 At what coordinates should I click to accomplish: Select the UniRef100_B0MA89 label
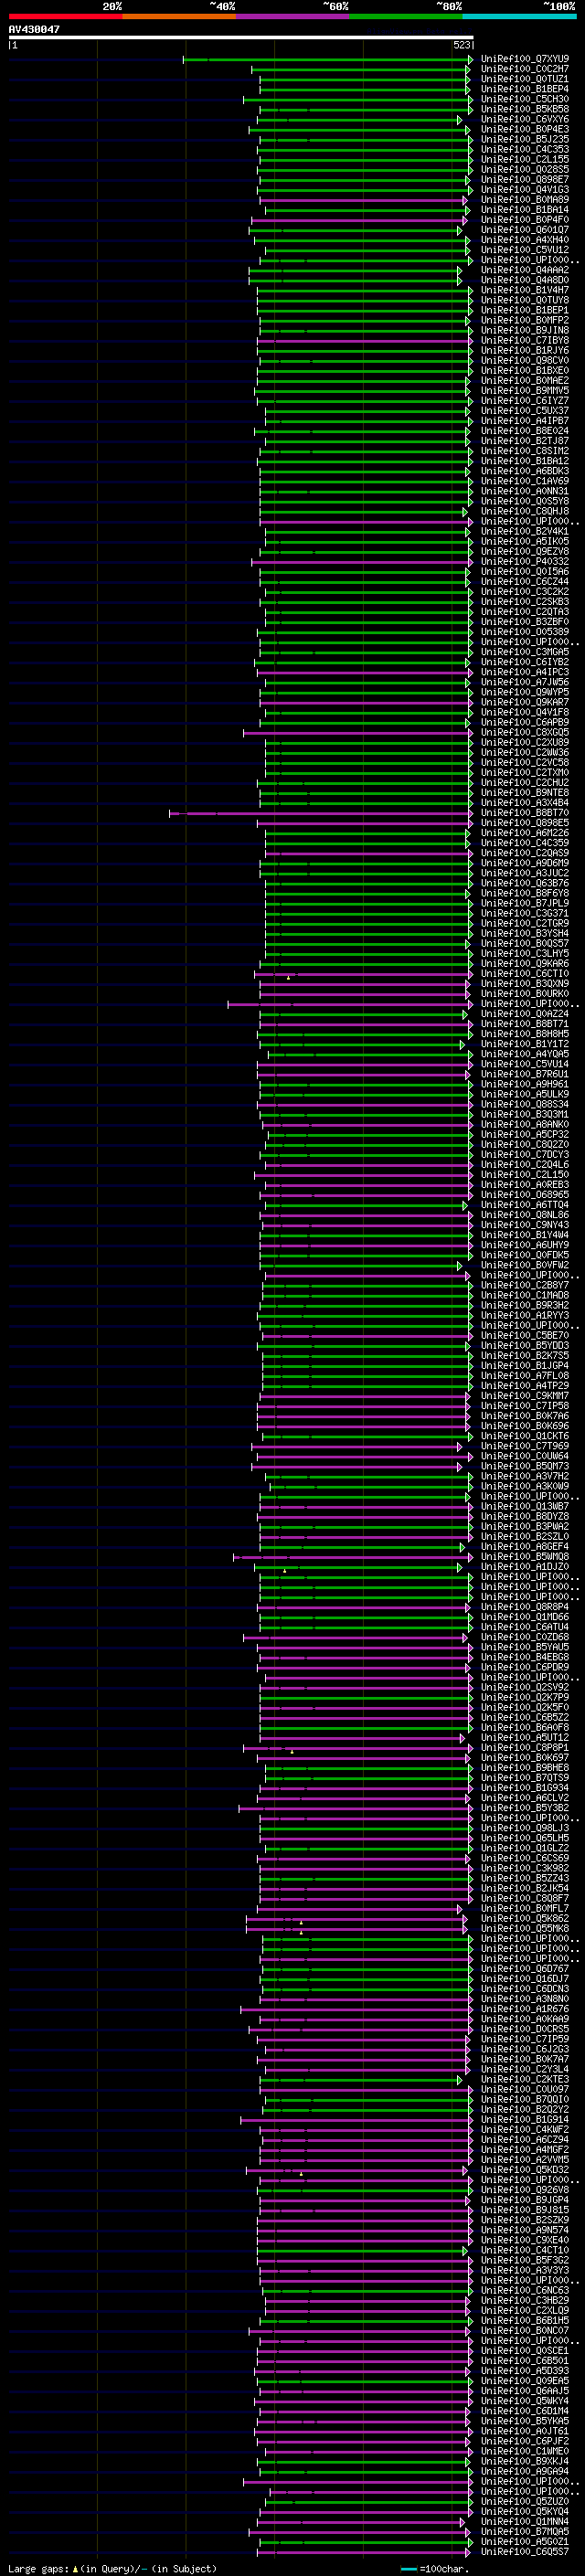[x=524, y=199]
